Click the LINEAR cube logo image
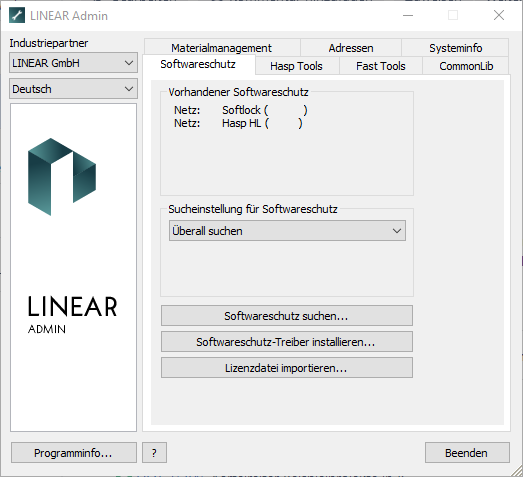This screenshot has height=477, width=523. [62, 177]
